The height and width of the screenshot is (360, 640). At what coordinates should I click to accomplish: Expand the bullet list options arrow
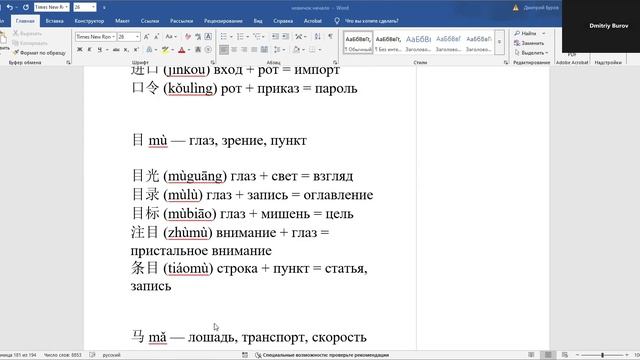point(231,37)
